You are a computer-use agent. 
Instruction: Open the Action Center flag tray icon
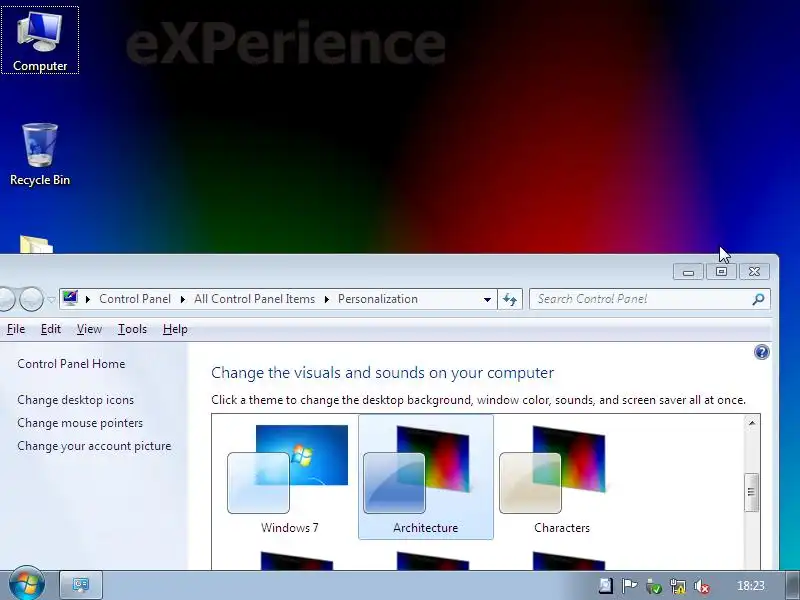pyautogui.click(x=629, y=586)
